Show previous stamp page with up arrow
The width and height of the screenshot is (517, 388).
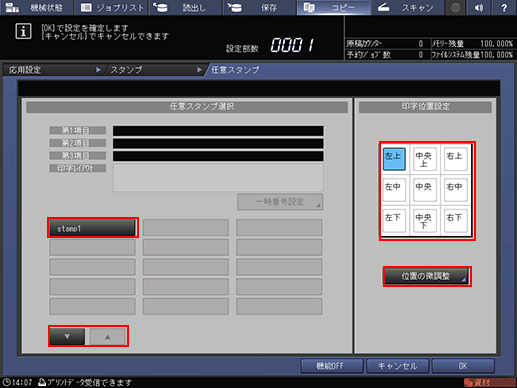[108, 336]
